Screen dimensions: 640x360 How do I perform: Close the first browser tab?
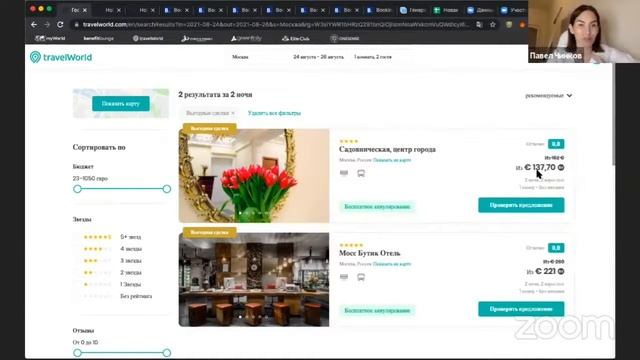[85, 10]
